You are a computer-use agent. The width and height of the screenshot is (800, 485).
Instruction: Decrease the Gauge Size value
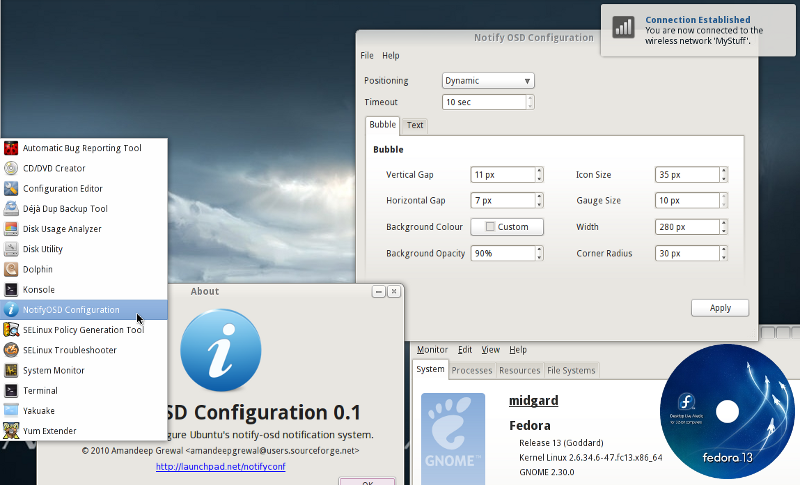pos(723,204)
